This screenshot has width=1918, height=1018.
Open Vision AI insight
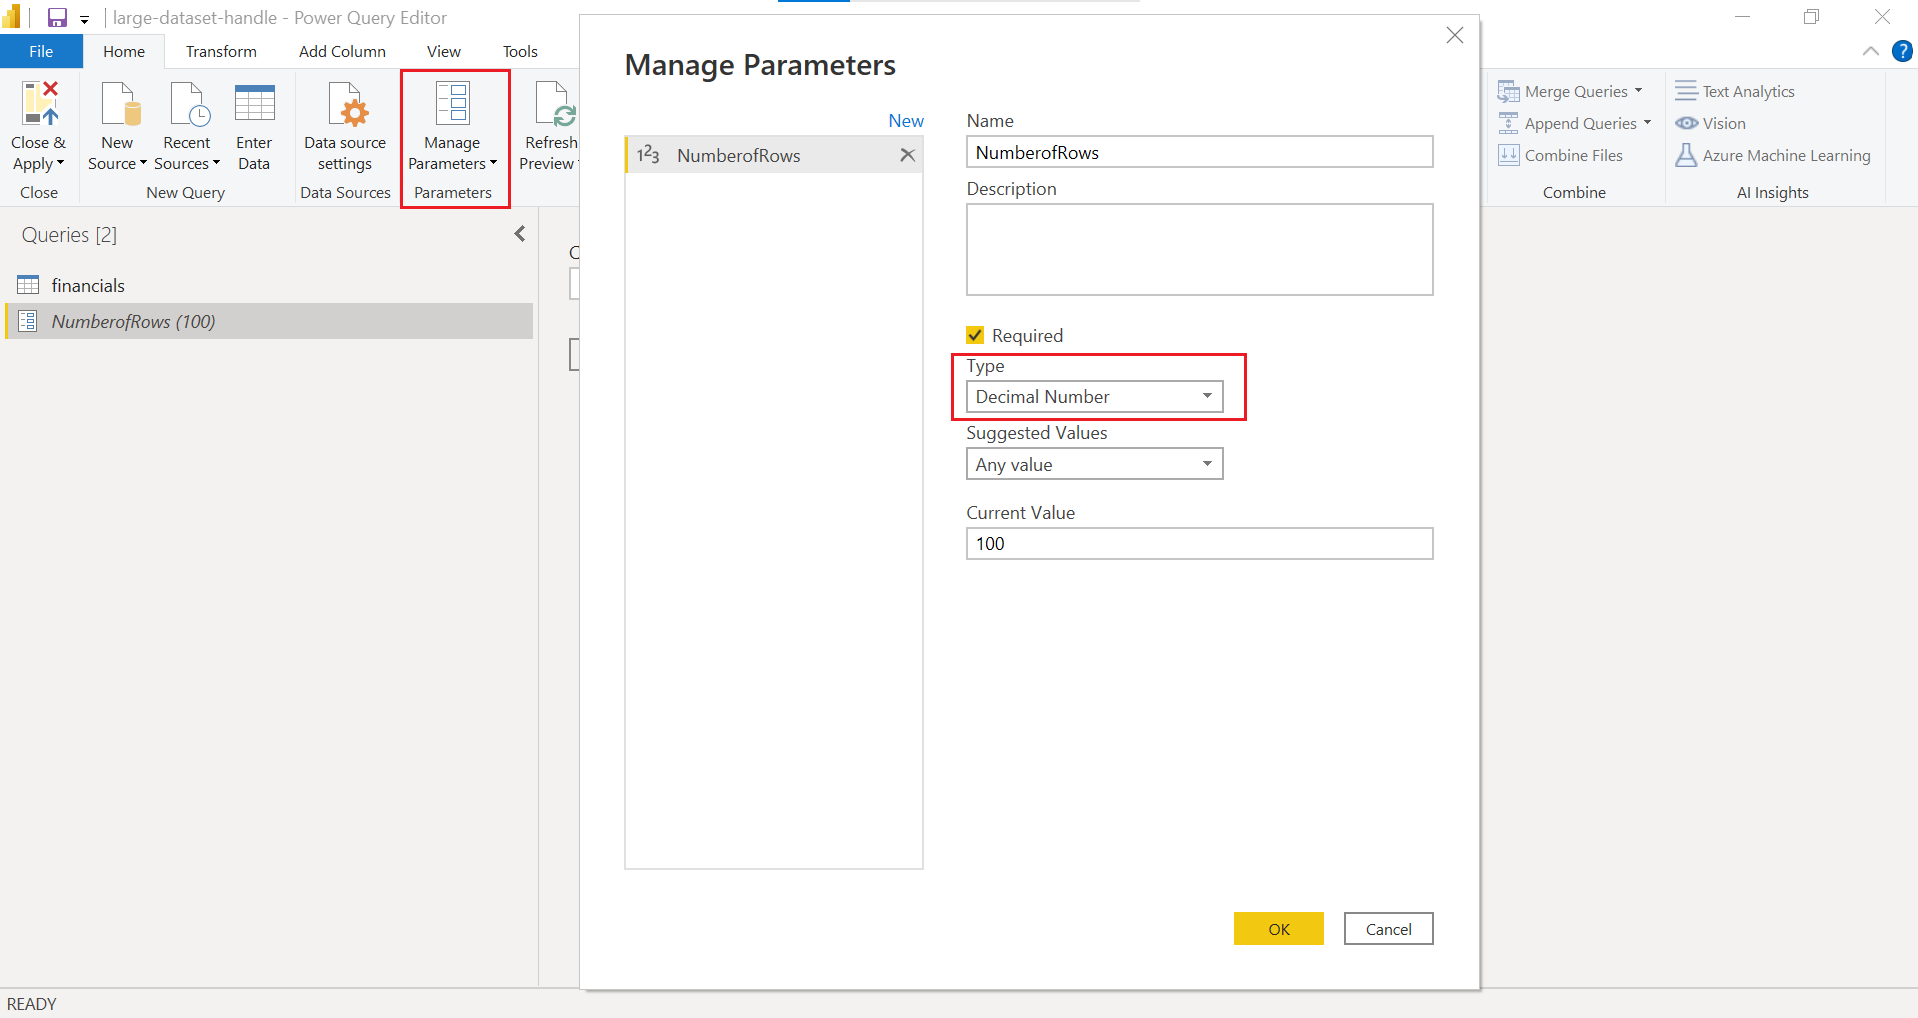[1711, 123]
